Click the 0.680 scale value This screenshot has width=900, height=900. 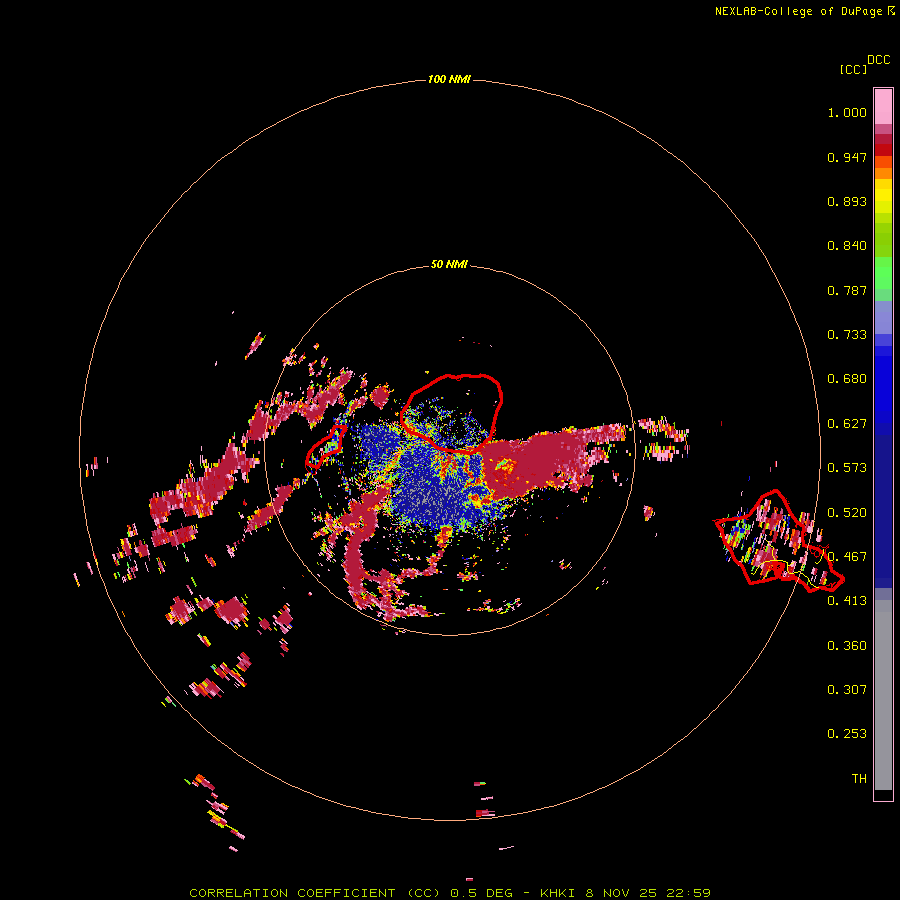pos(847,379)
